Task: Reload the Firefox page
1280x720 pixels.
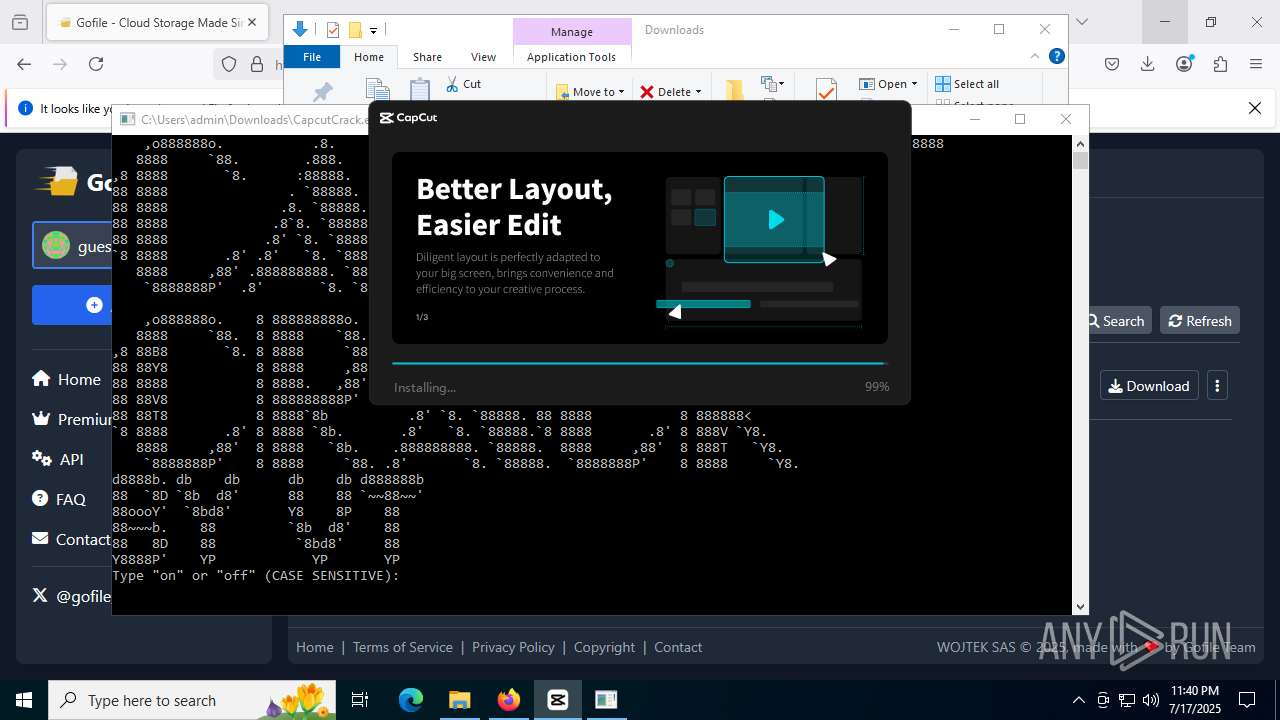Action: tap(96, 64)
